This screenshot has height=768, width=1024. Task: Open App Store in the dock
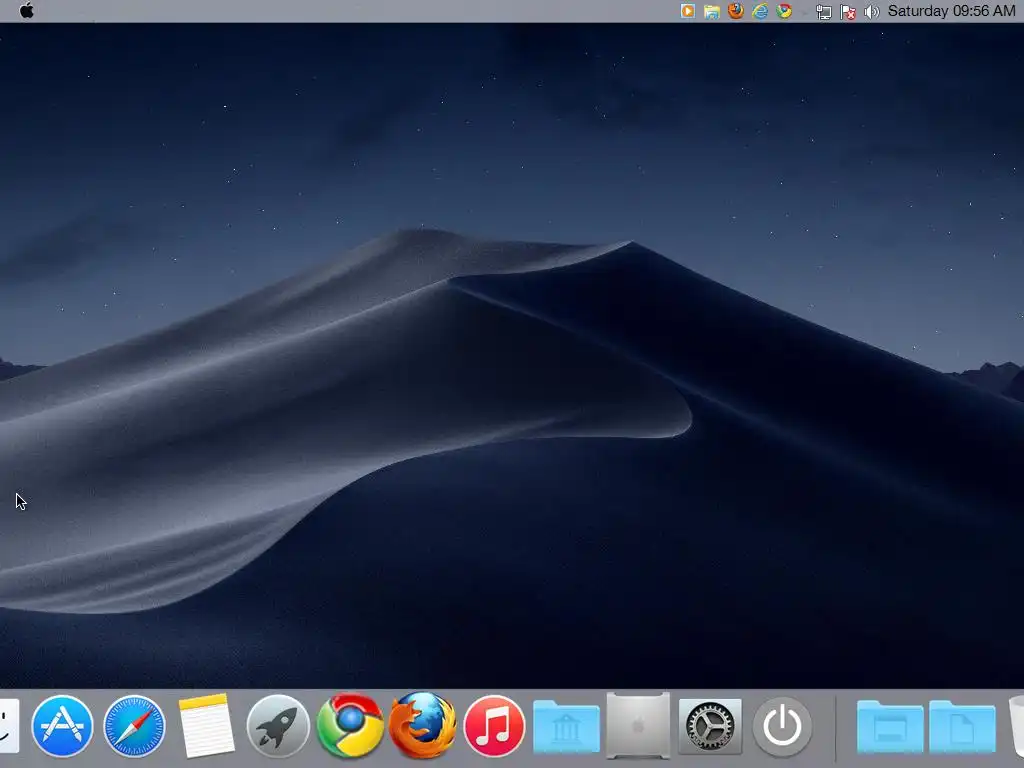click(x=63, y=726)
